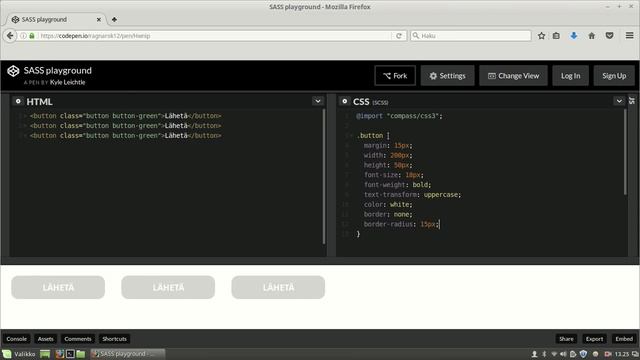Open the Comments panel
This screenshot has width=640, height=360.
[x=78, y=339]
